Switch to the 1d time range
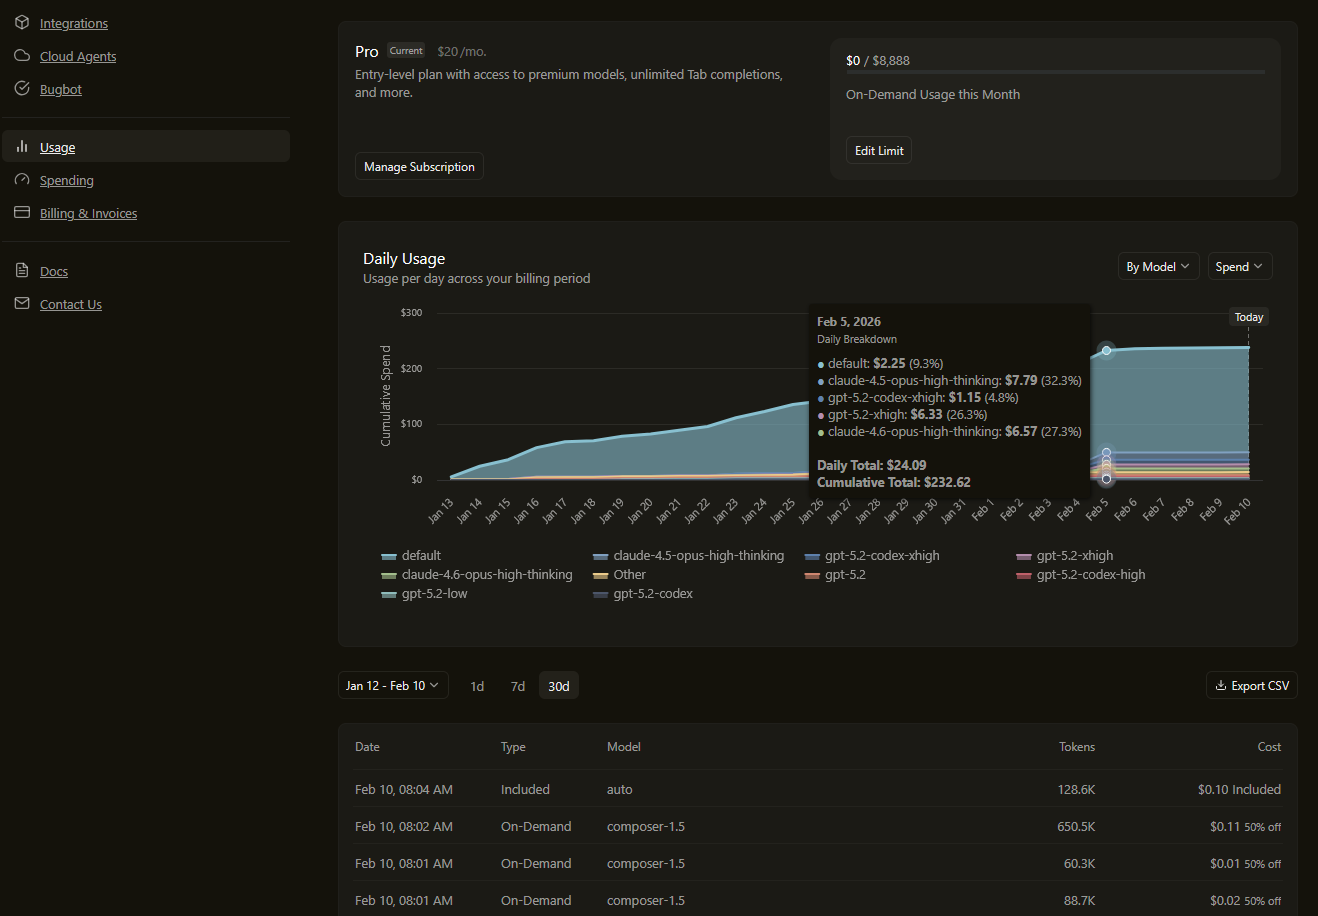Viewport: 1318px width, 916px height. [477, 687]
